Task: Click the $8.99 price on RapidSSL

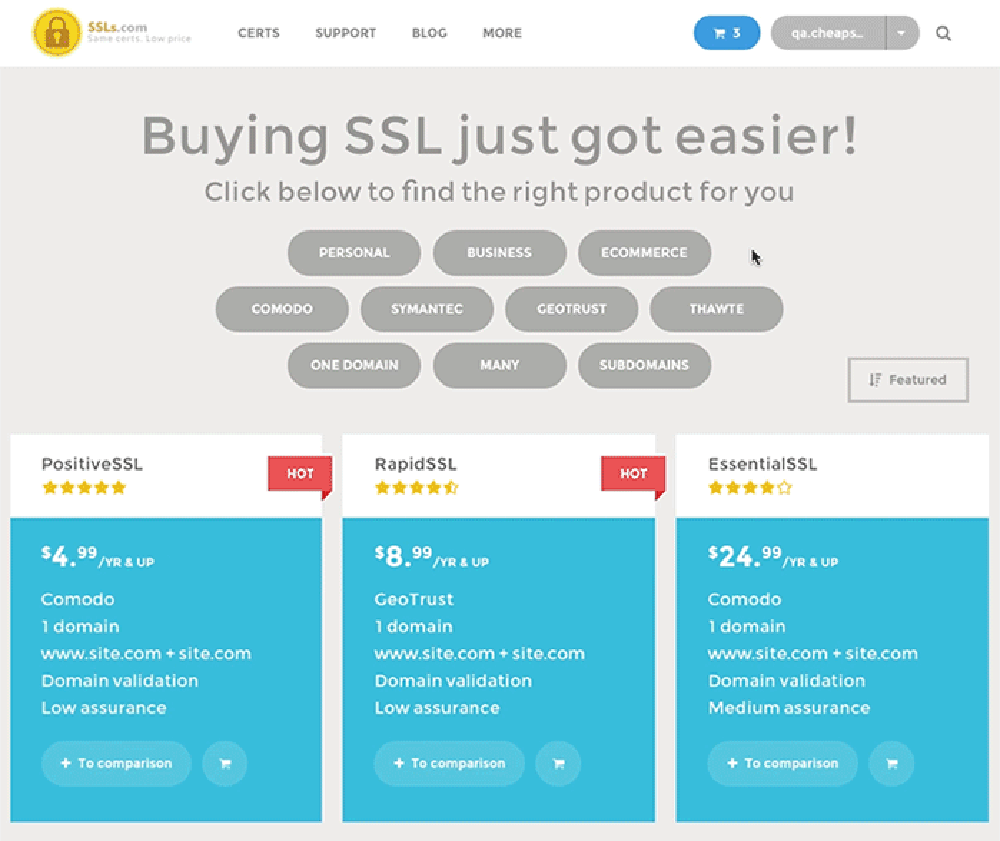Action: click(432, 557)
